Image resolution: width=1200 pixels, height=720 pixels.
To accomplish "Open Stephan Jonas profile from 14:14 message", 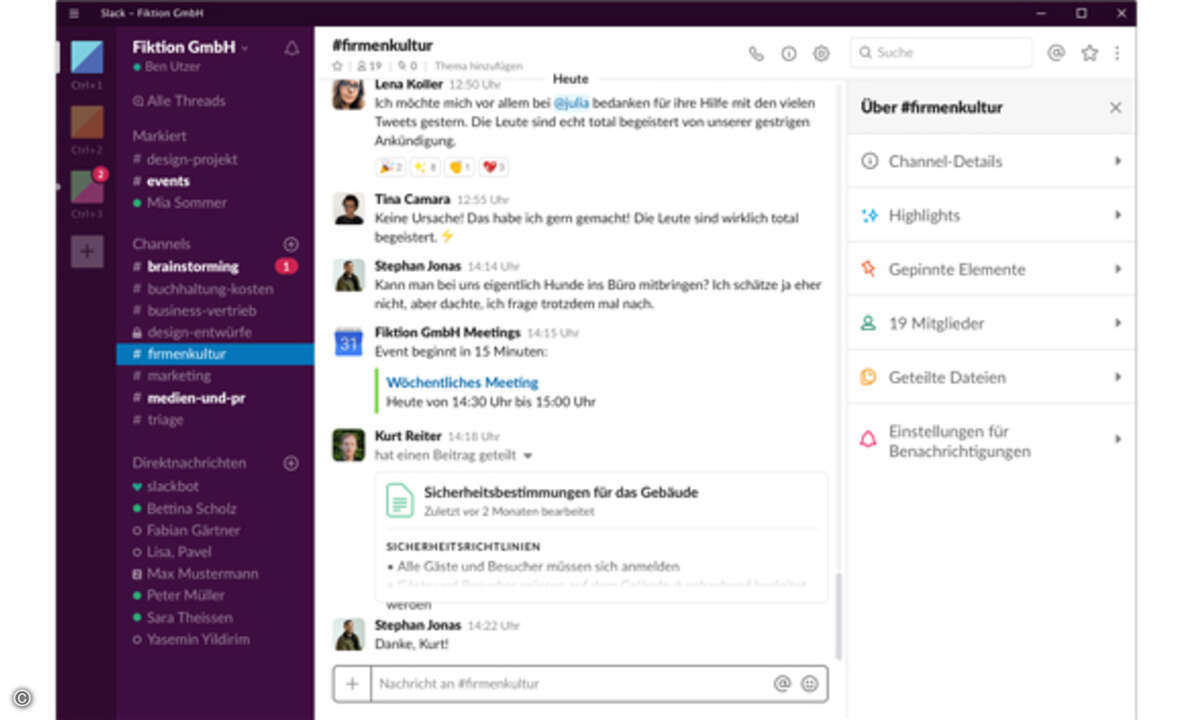I will pyautogui.click(x=418, y=266).
